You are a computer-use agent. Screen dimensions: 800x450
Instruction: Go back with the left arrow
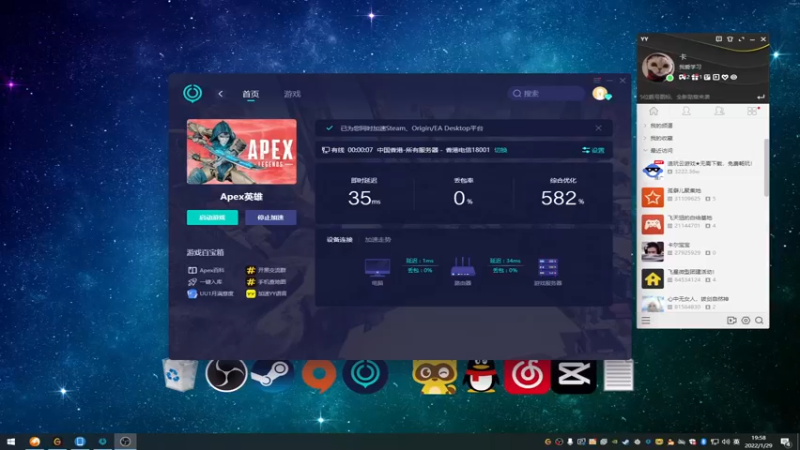(220, 94)
